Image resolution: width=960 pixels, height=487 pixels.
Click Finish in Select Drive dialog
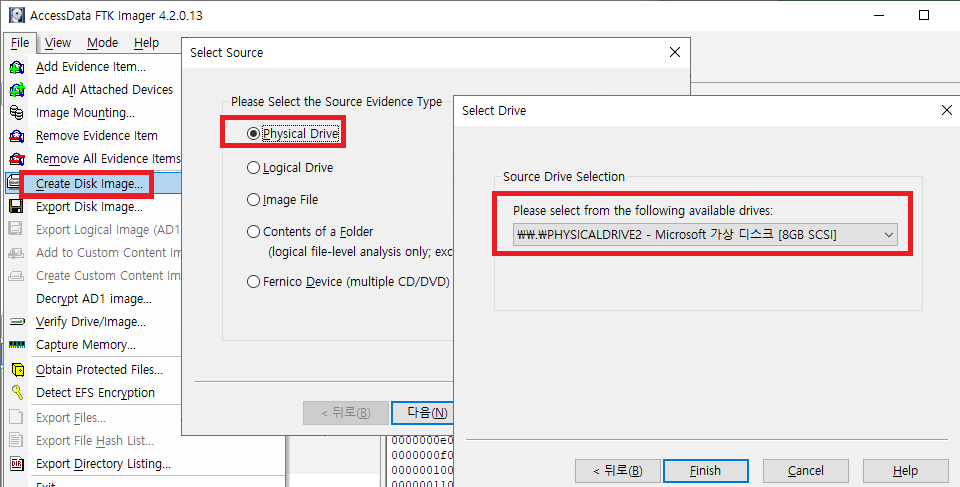tap(705, 471)
